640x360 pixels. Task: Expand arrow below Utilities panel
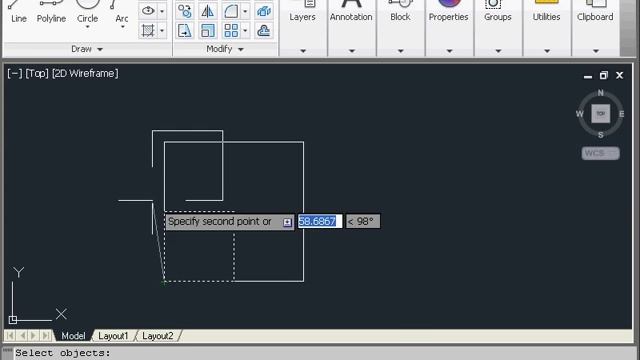(547, 51)
